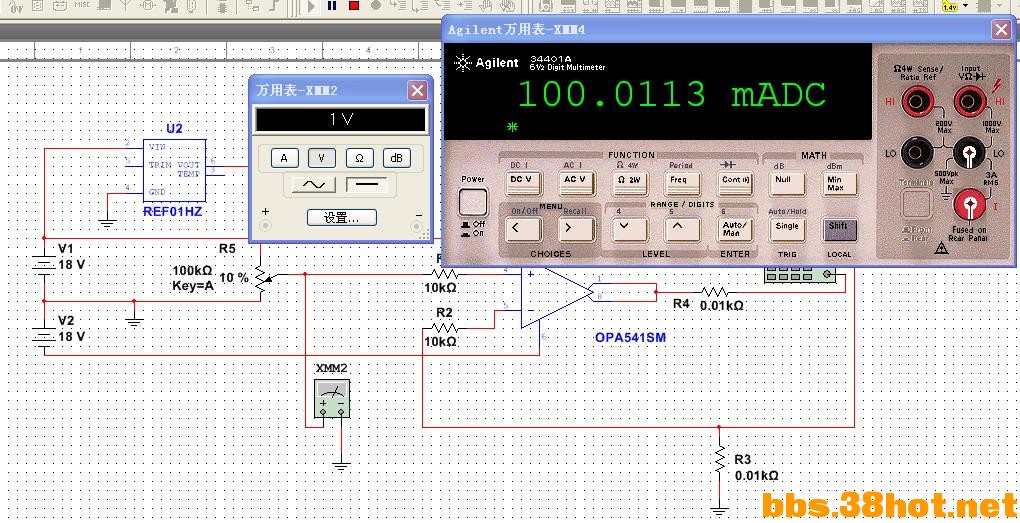1020x523 pixels.
Task: Click the left arrow menu choices button
Action: [x=523, y=230]
